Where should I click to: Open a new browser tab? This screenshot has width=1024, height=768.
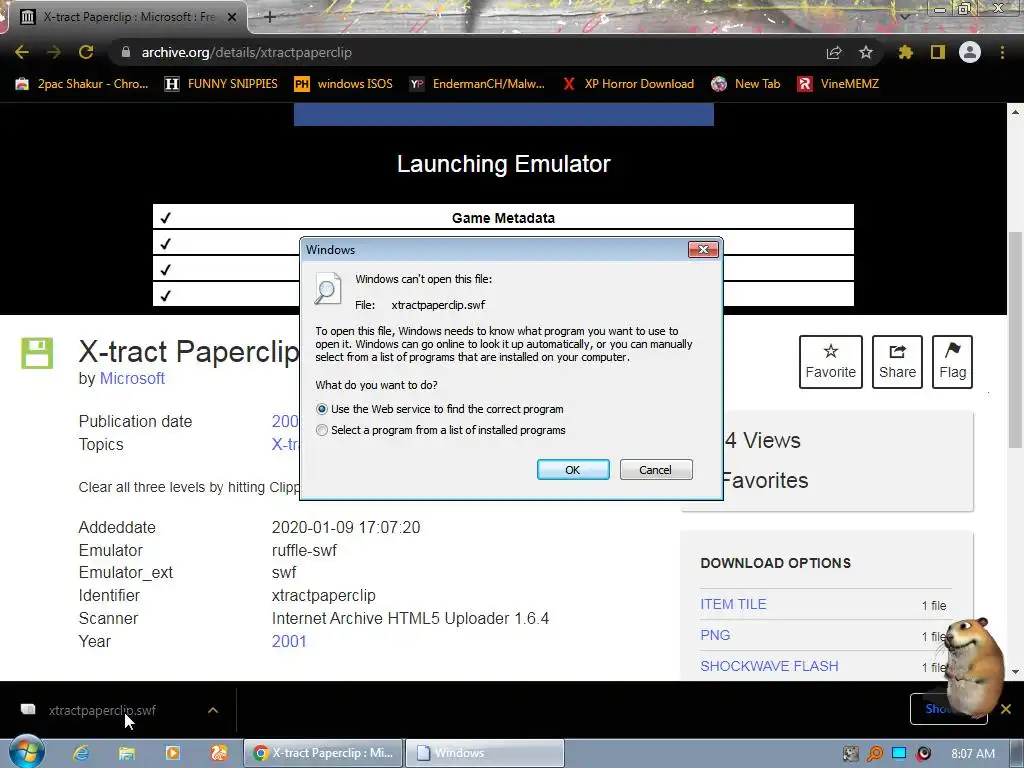click(270, 17)
